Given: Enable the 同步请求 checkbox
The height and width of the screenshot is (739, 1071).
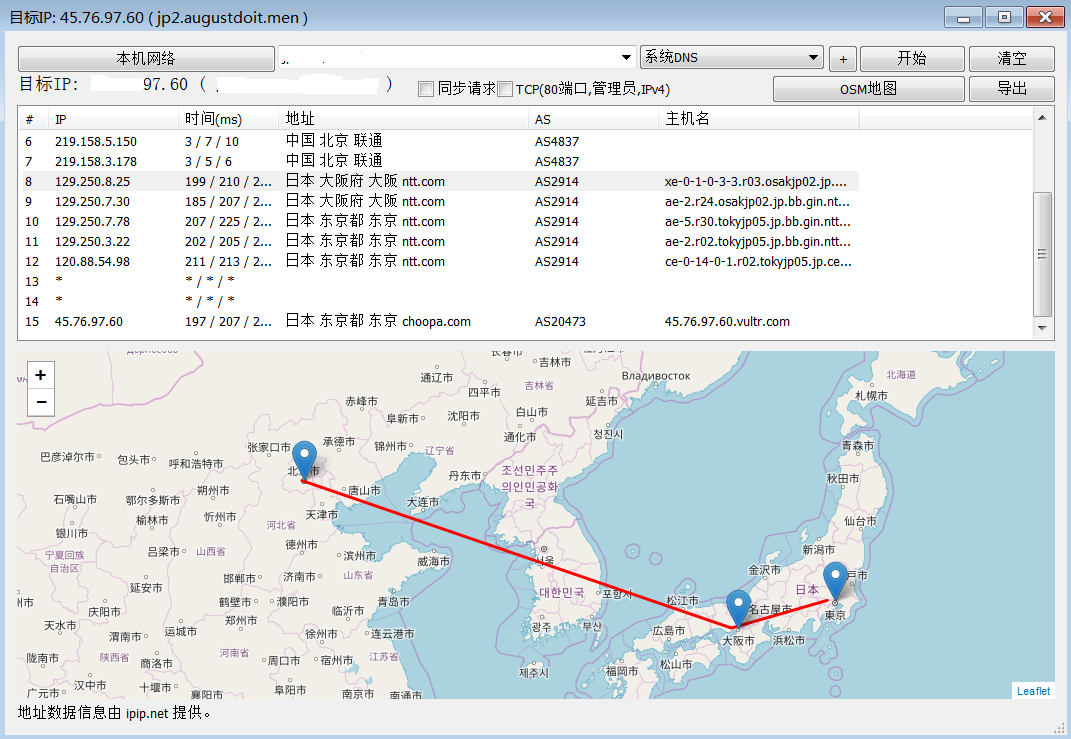Looking at the screenshot, I should [x=426, y=89].
